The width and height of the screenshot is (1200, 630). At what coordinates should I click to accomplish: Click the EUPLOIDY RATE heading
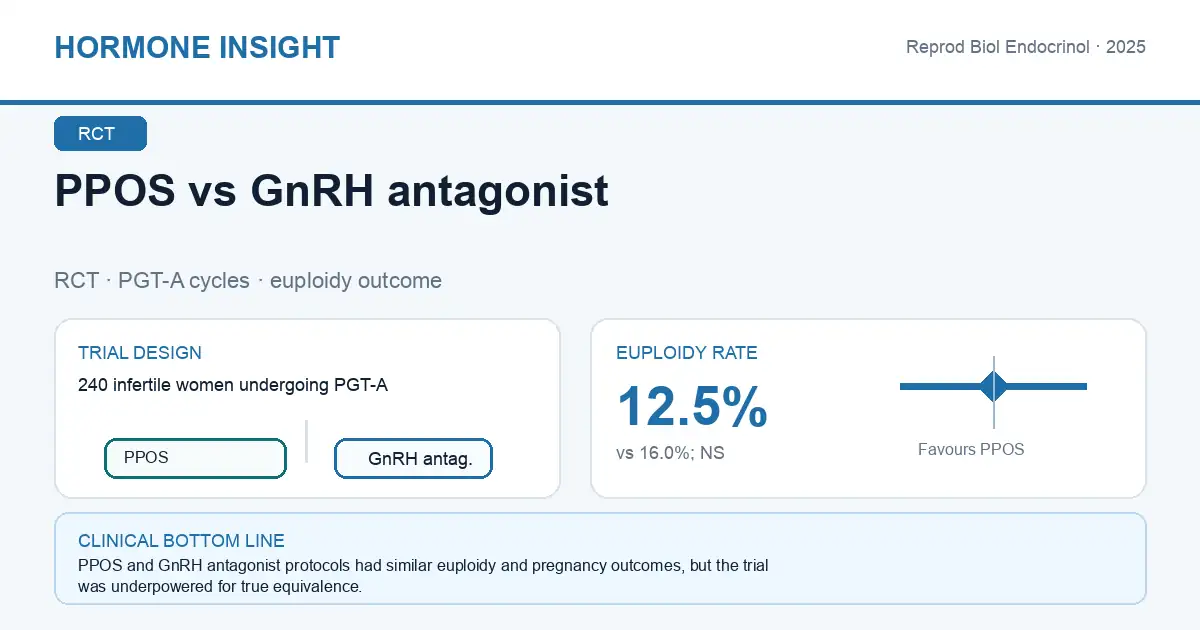(x=687, y=353)
